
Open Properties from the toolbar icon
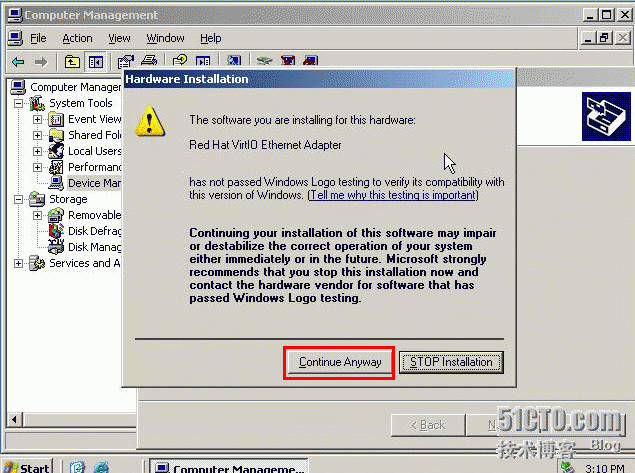(x=126, y=62)
